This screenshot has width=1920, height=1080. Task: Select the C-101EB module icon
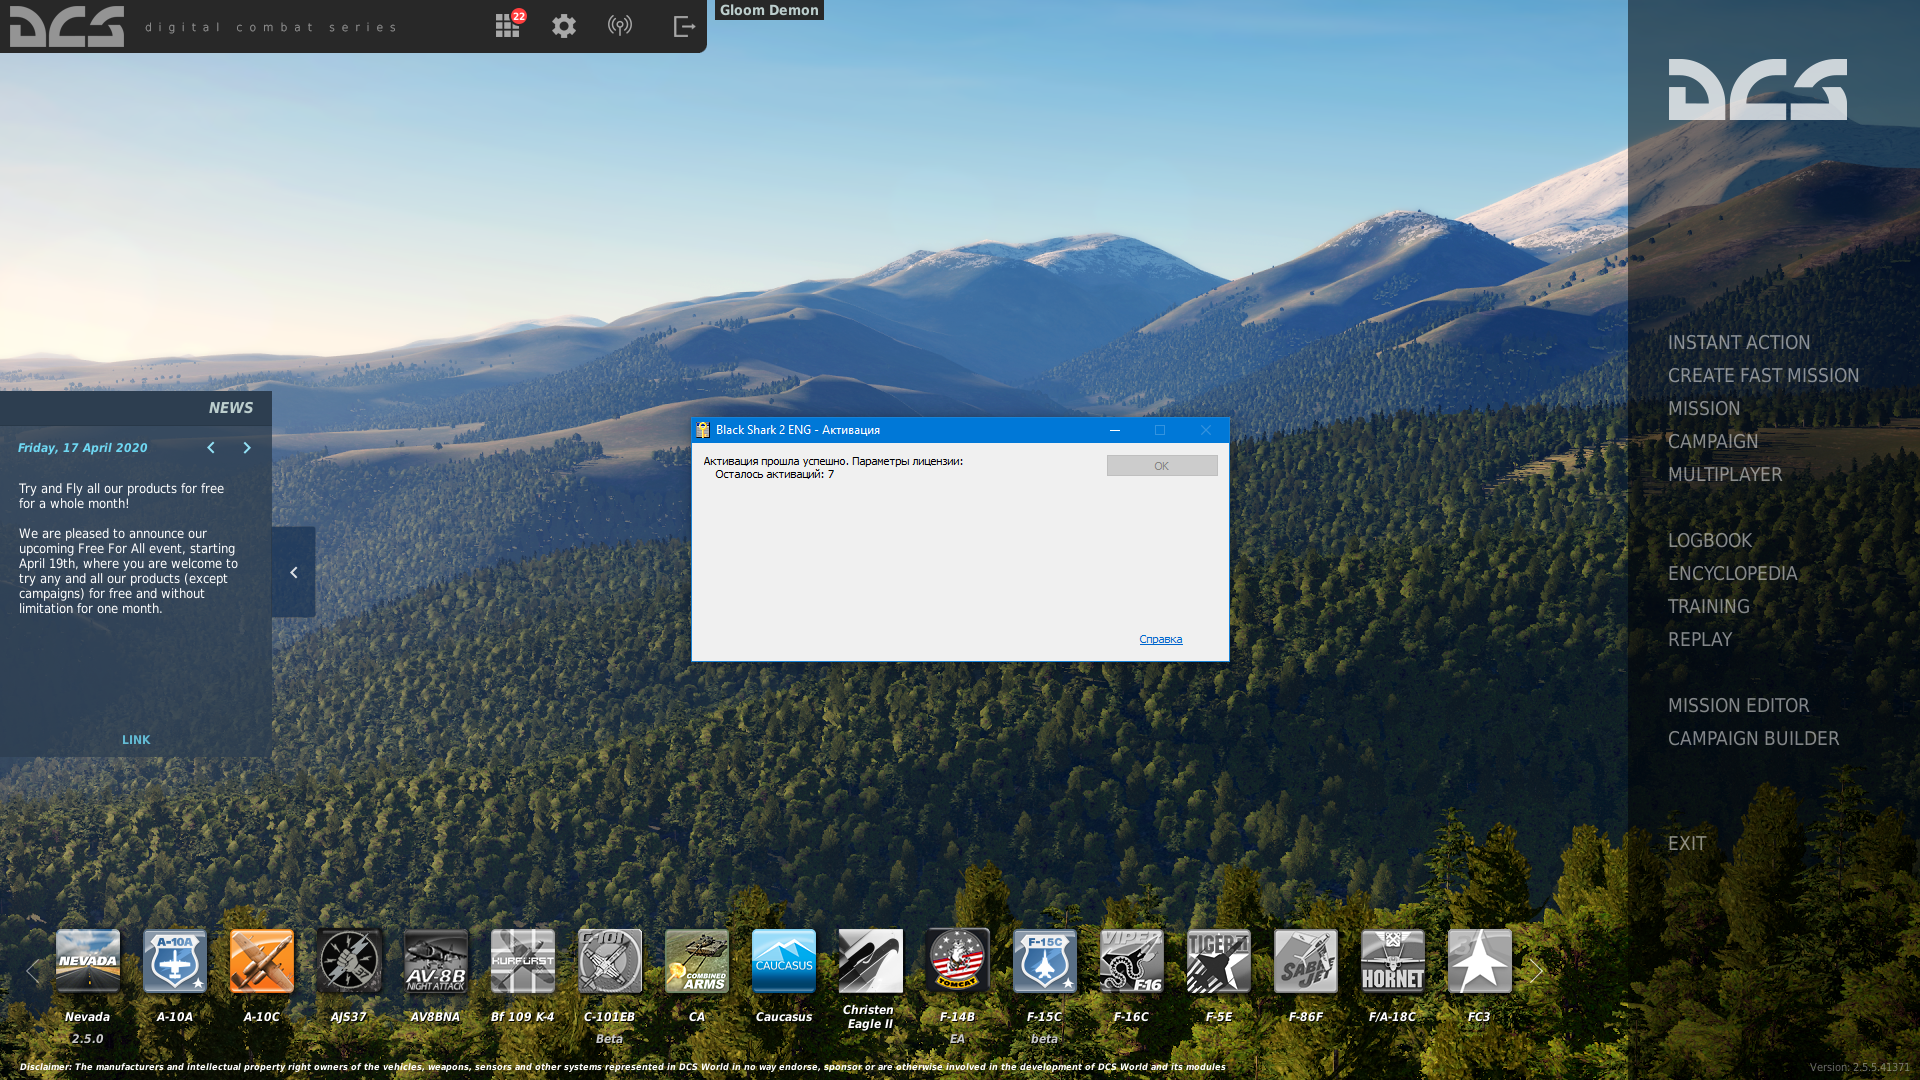[x=610, y=961]
